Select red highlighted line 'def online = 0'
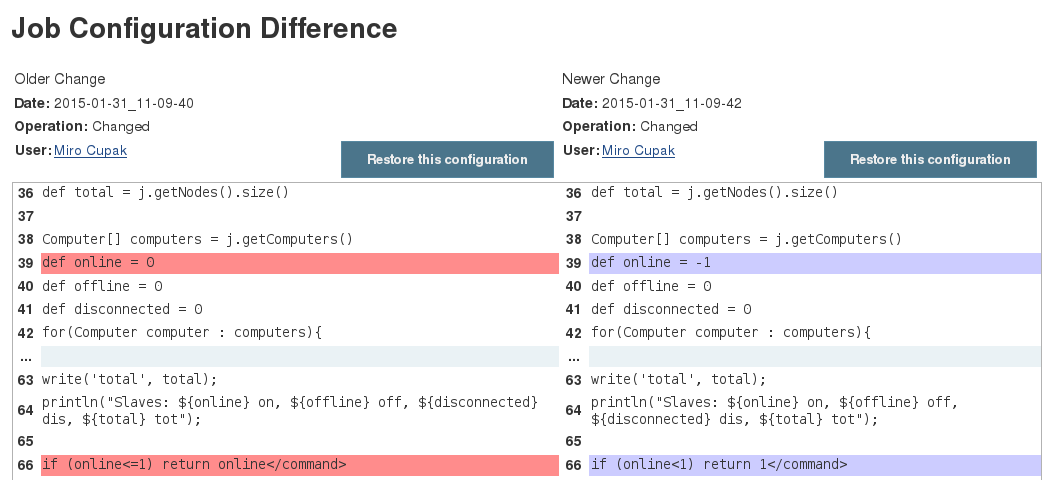The width and height of the screenshot is (1052, 480). [99, 263]
